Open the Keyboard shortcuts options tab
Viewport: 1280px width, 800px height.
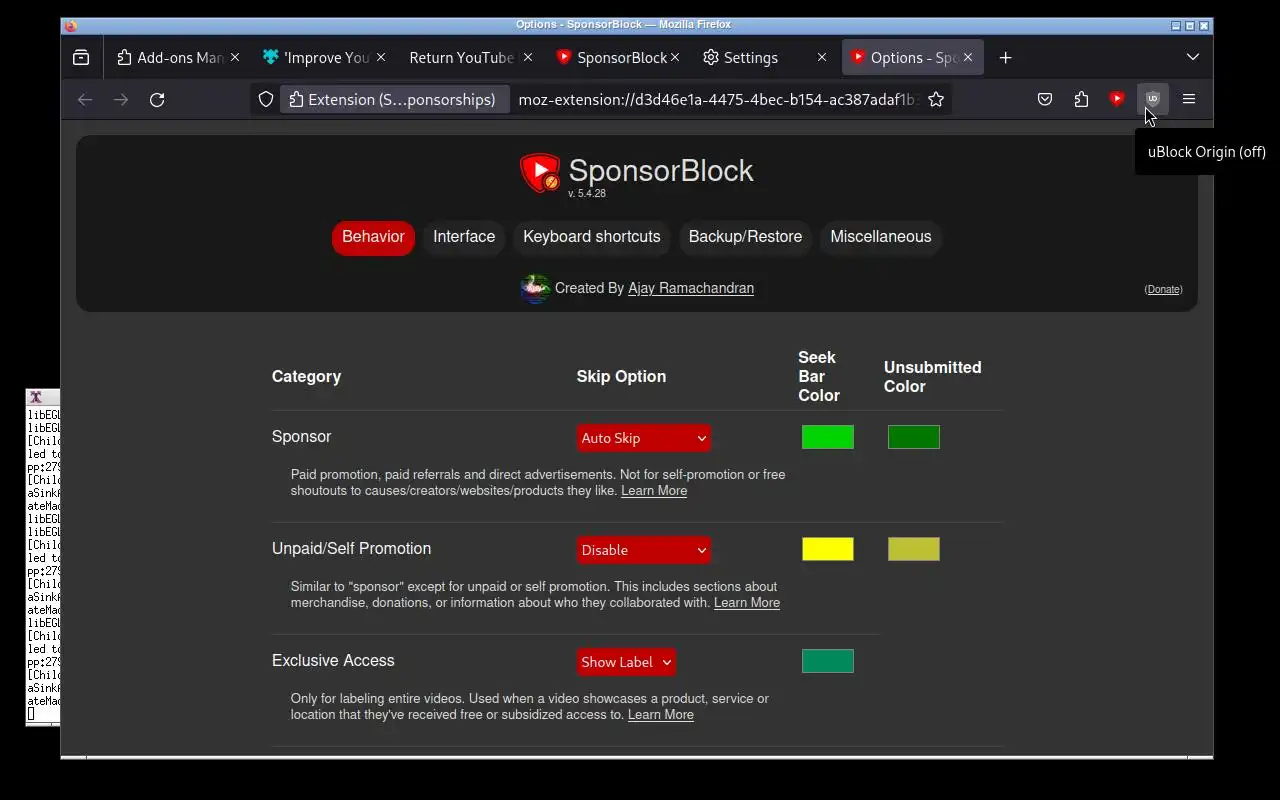(592, 237)
